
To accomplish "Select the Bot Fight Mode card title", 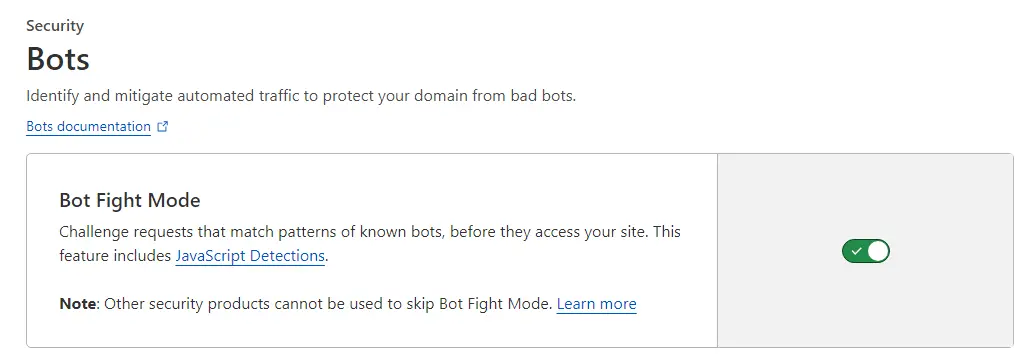I will (130, 200).
